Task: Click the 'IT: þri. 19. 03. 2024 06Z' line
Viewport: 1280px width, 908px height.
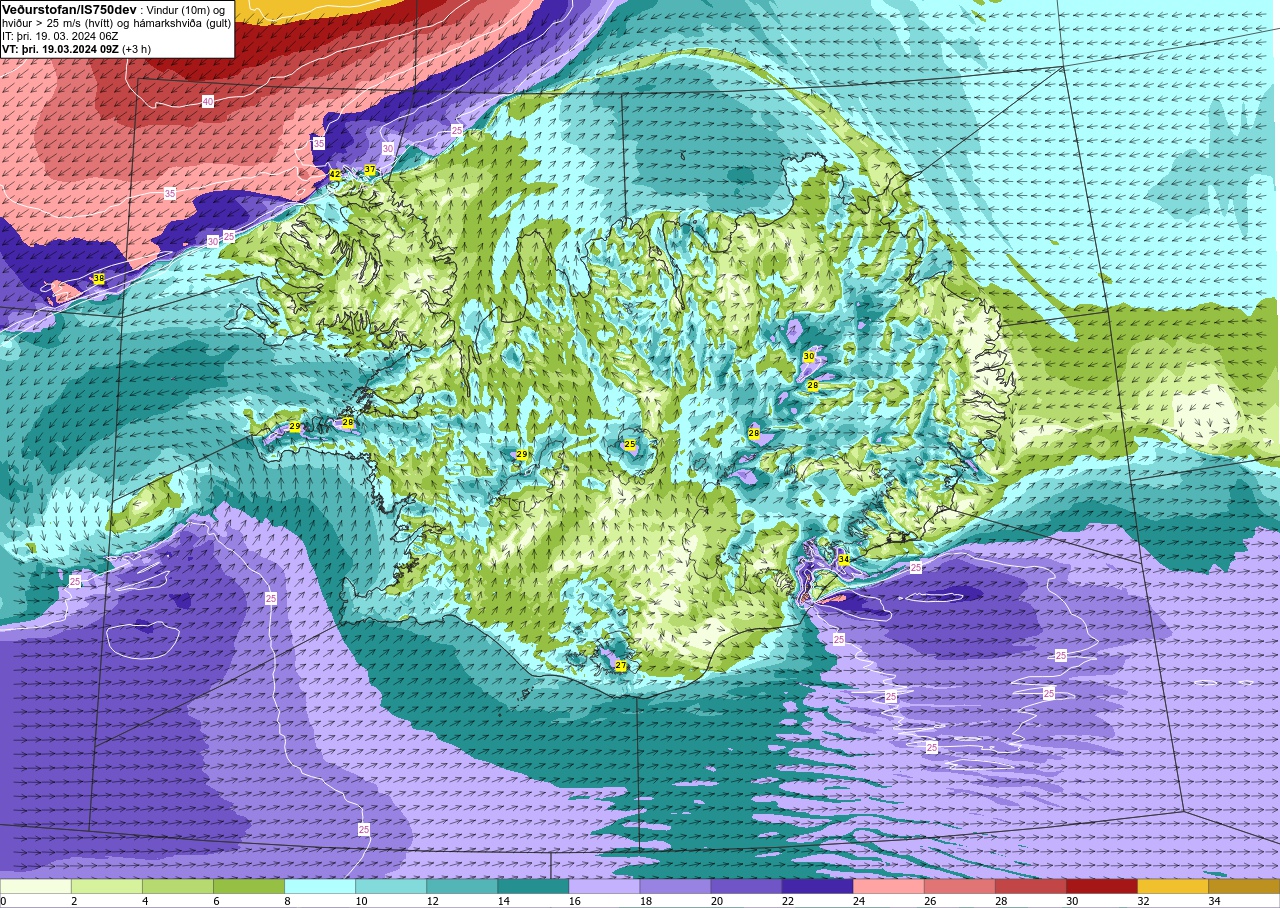Action: point(60,36)
